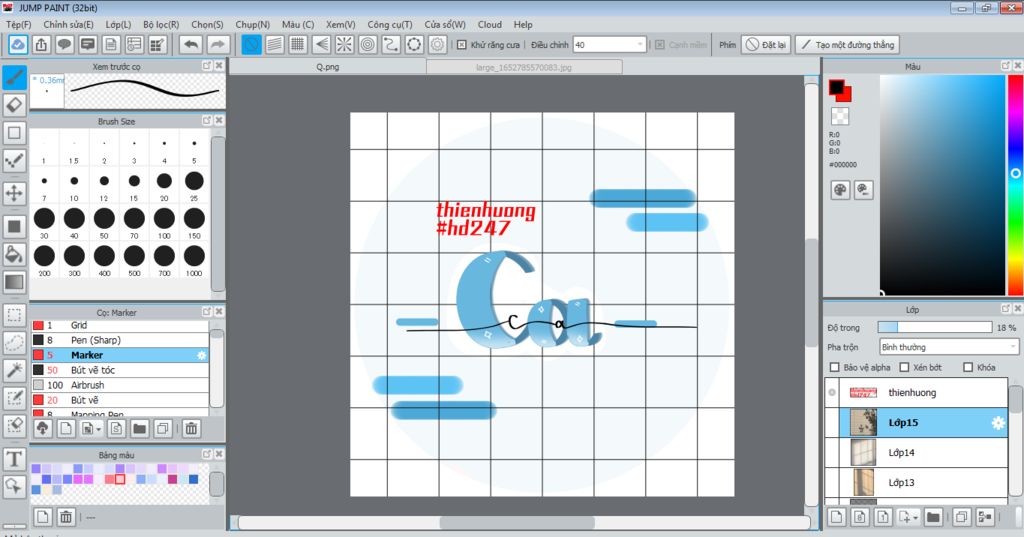Choose brush size 100
This screenshot has width=1024, height=537.
click(x=164, y=222)
